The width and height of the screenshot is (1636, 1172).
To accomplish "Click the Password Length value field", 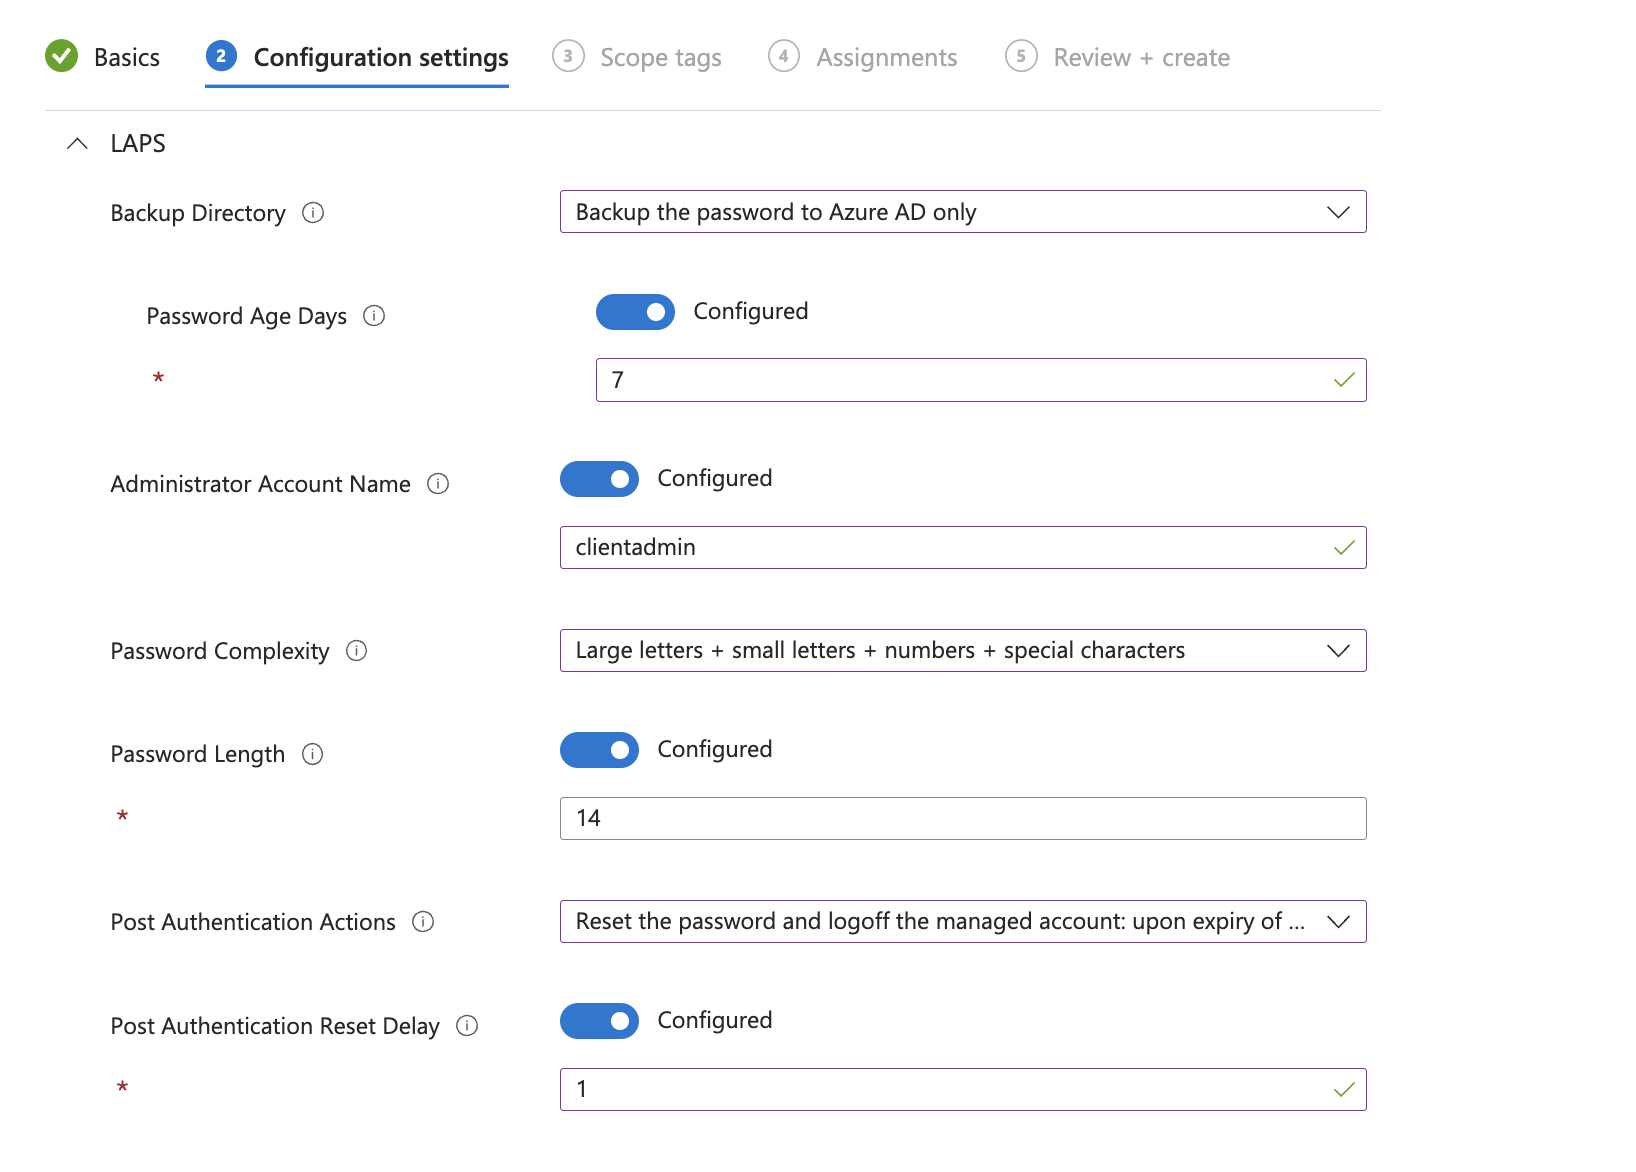I will [x=963, y=819].
